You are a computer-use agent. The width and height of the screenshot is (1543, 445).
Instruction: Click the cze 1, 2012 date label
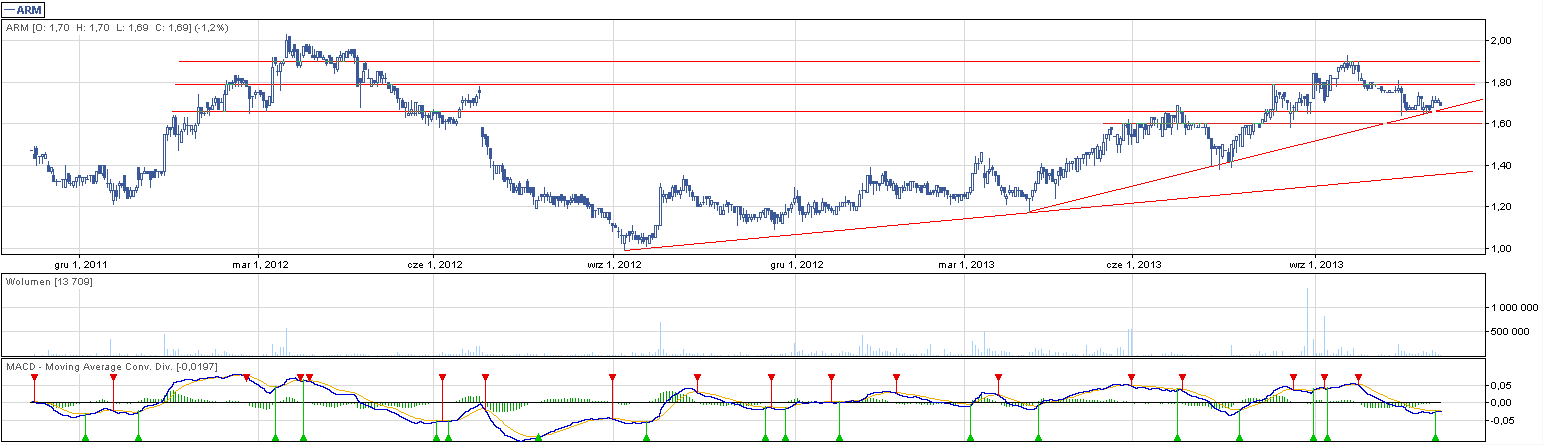click(435, 265)
